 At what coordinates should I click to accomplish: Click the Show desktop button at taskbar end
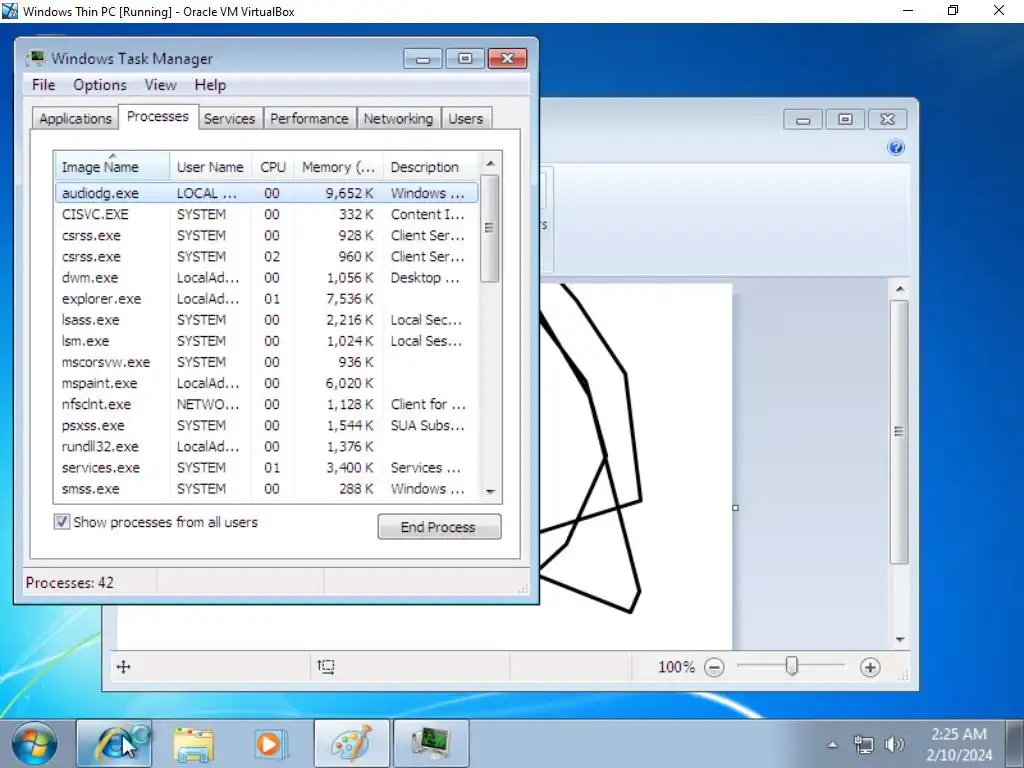click(x=1016, y=743)
